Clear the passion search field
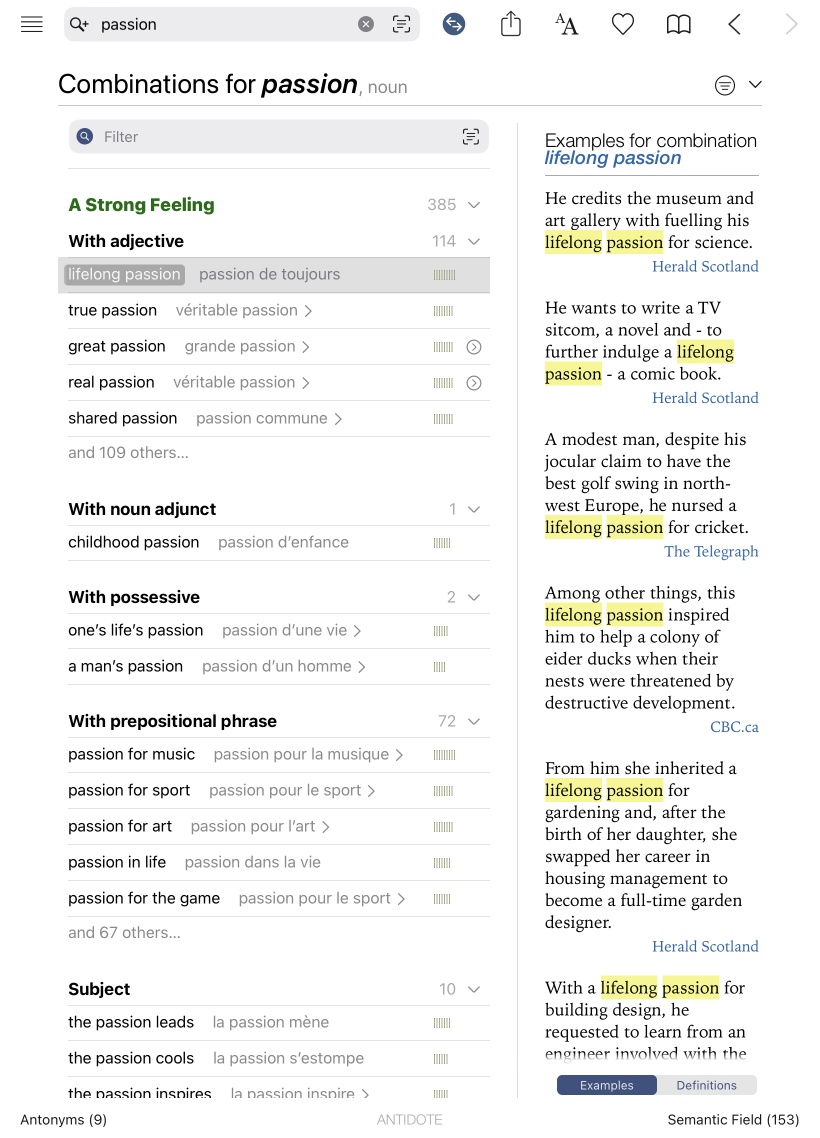Image resolution: width=820 pixels, height=1138 pixels. click(366, 25)
